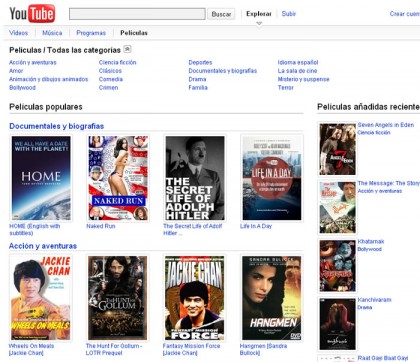This screenshot has height=362, width=420.
Task: Open the Explorar dropdown arrow
Action: pyautogui.click(x=259, y=23)
